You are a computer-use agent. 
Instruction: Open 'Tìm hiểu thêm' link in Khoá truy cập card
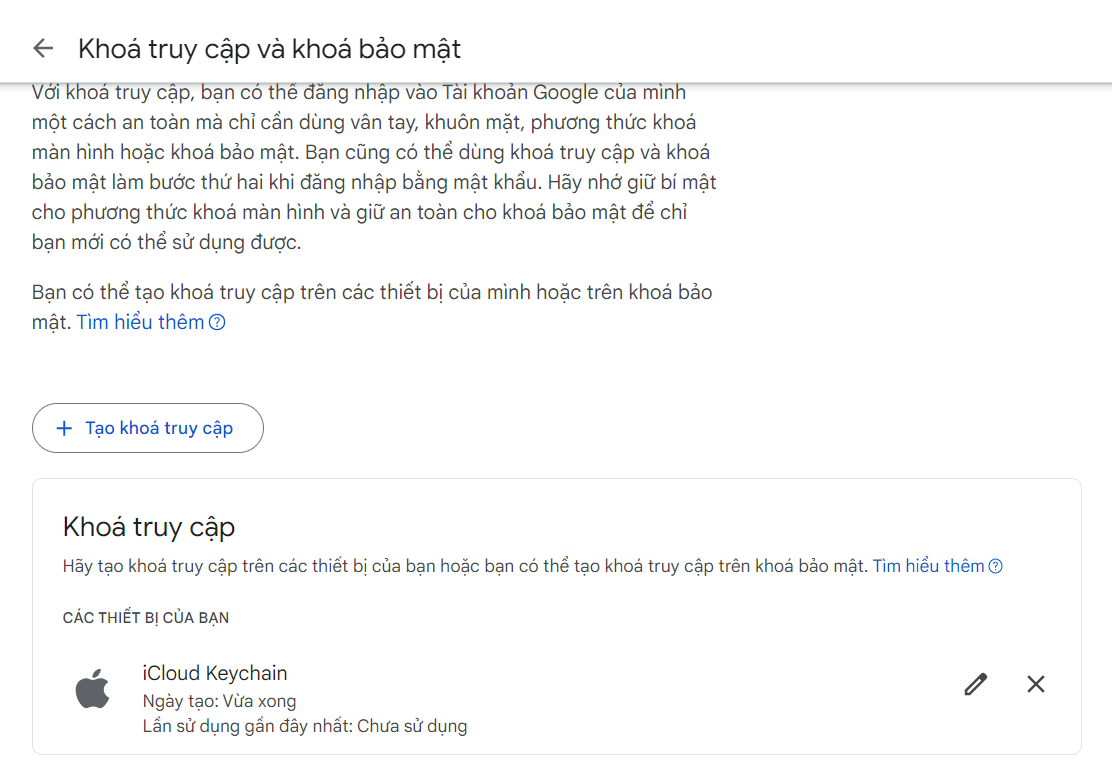pos(928,566)
